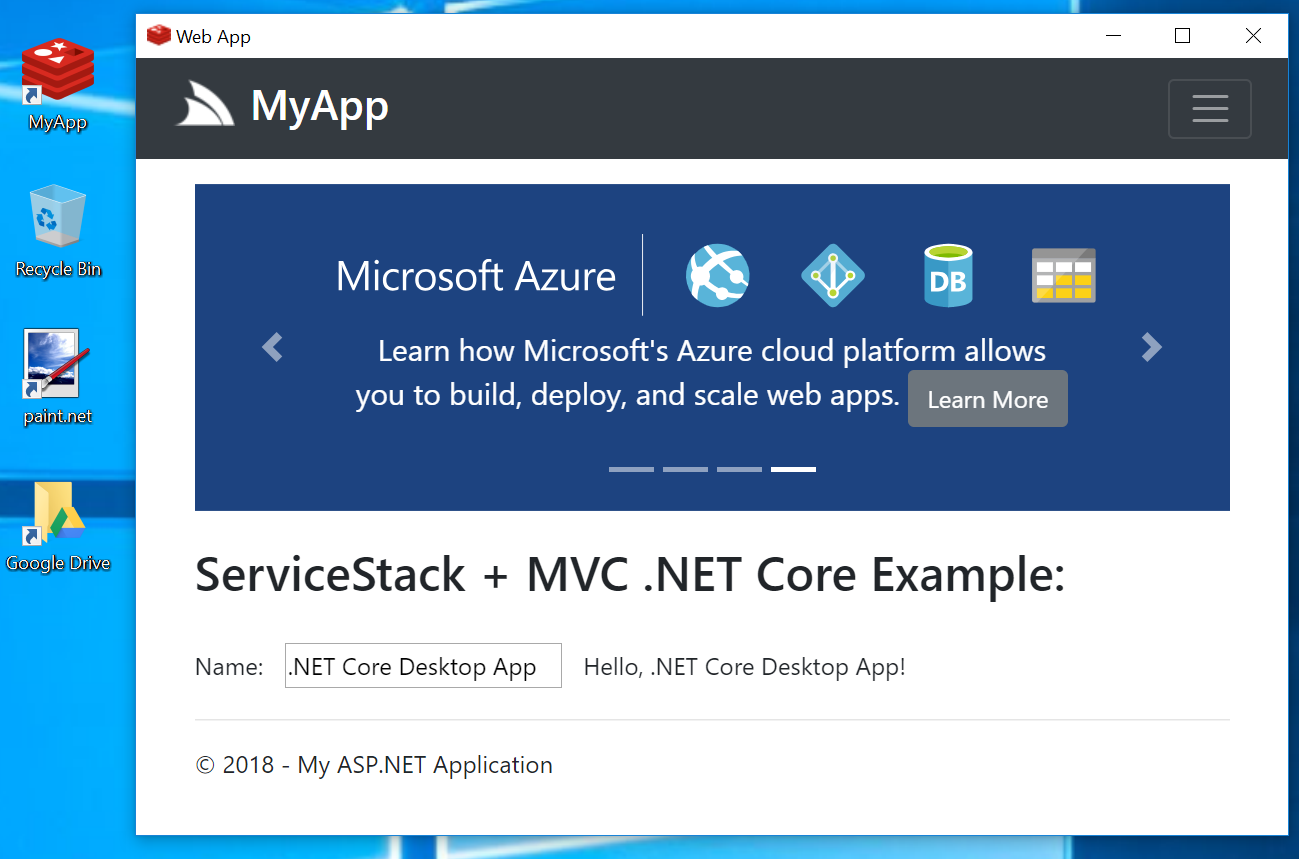Image resolution: width=1299 pixels, height=859 pixels.
Task: Close the Web App window
Action: click(x=1253, y=36)
